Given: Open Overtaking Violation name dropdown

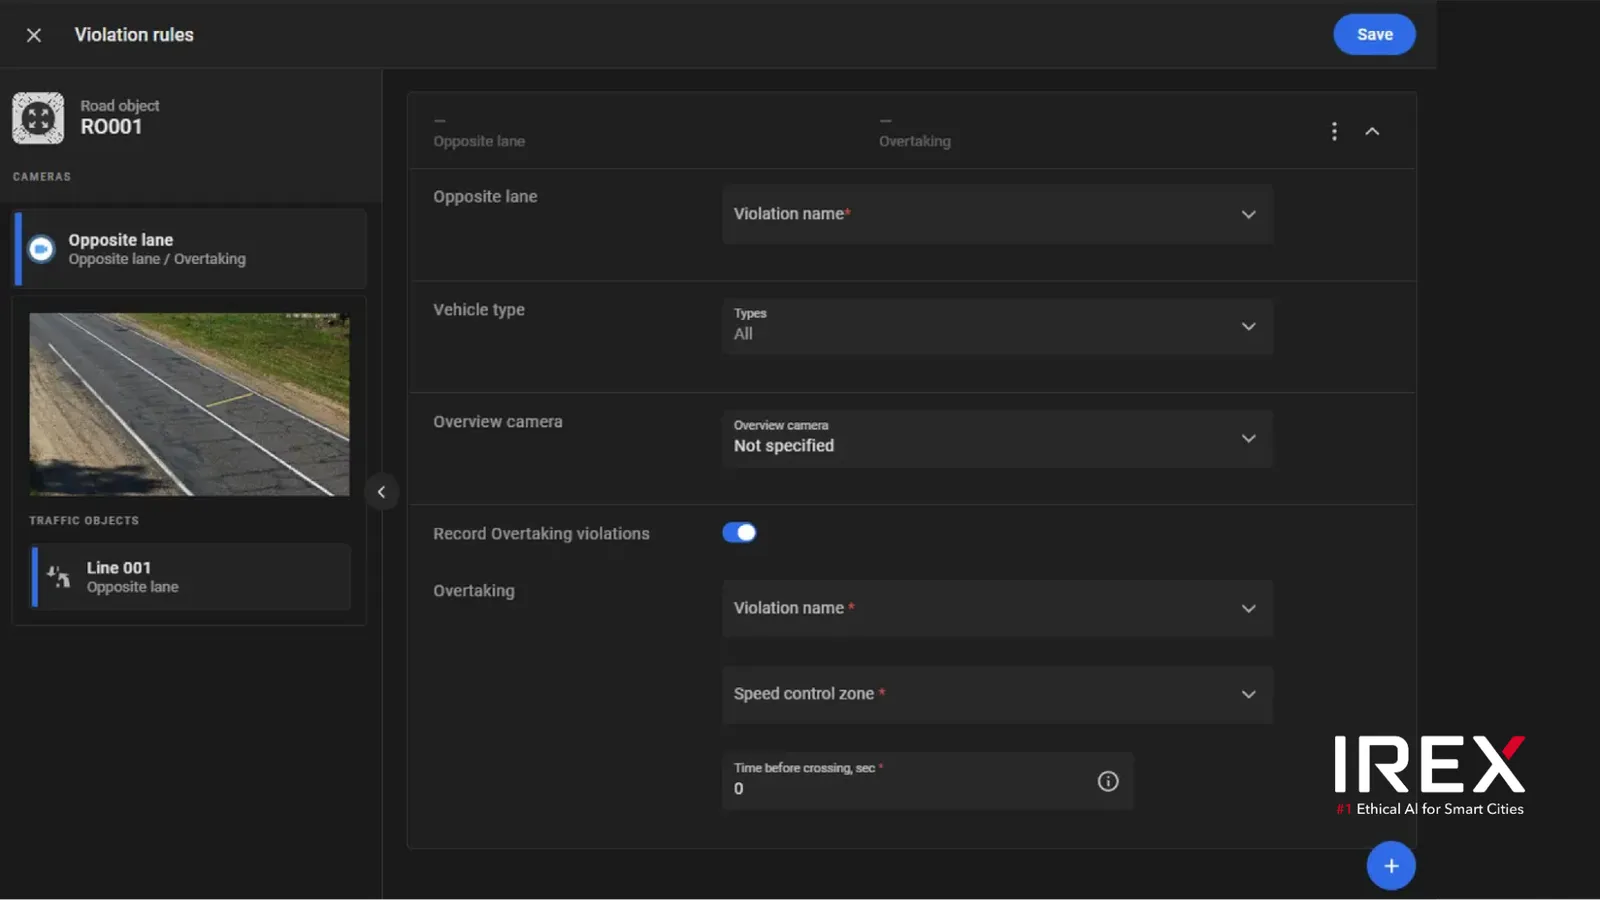Looking at the screenshot, I should 997,608.
